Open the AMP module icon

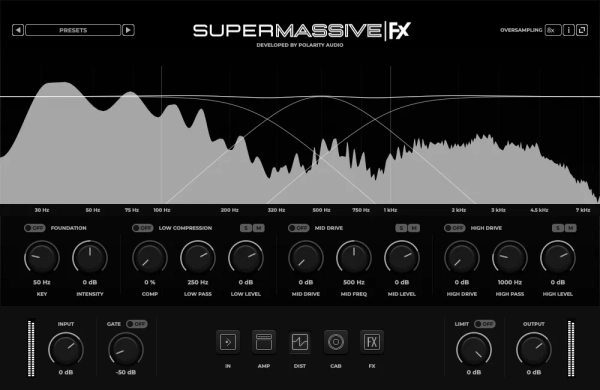[x=264, y=342]
